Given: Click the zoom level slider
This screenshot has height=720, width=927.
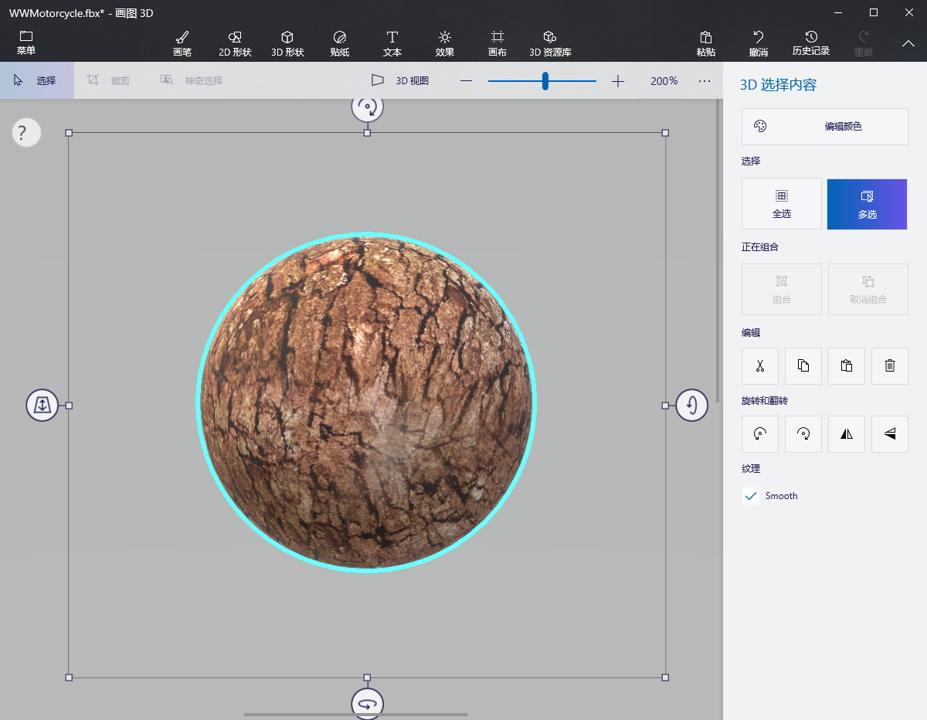Looking at the screenshot, I should click(x=545, y=81).
